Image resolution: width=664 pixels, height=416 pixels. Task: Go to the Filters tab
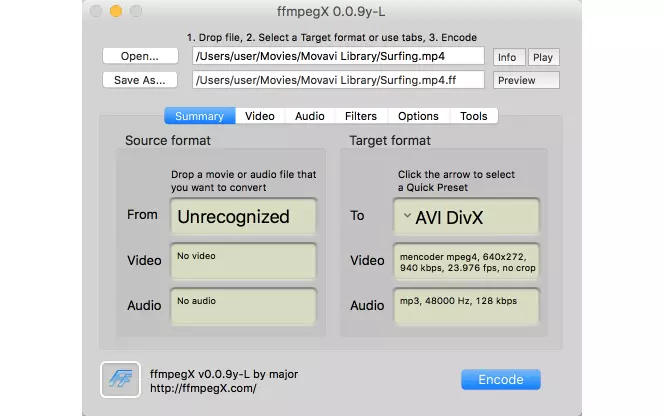click(x=361, y=116)
